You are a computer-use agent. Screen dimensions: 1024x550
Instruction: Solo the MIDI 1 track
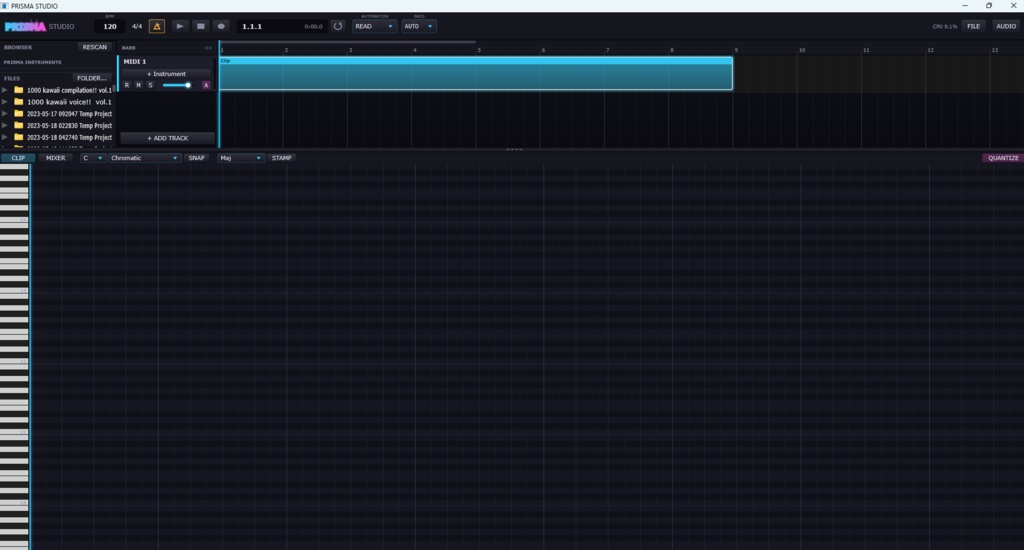click(150, 85)
